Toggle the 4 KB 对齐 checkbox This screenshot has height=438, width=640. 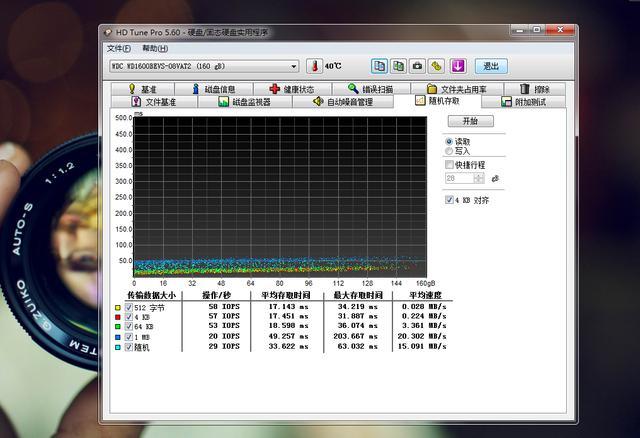(x=449, y=200)
